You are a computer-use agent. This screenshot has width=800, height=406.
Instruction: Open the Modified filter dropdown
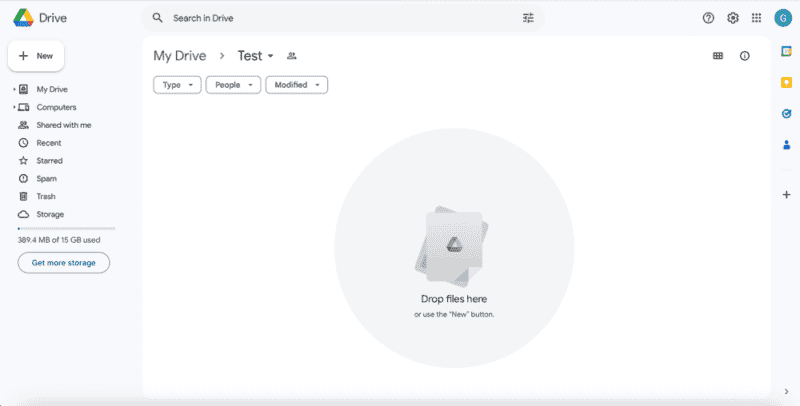(296, 85)
